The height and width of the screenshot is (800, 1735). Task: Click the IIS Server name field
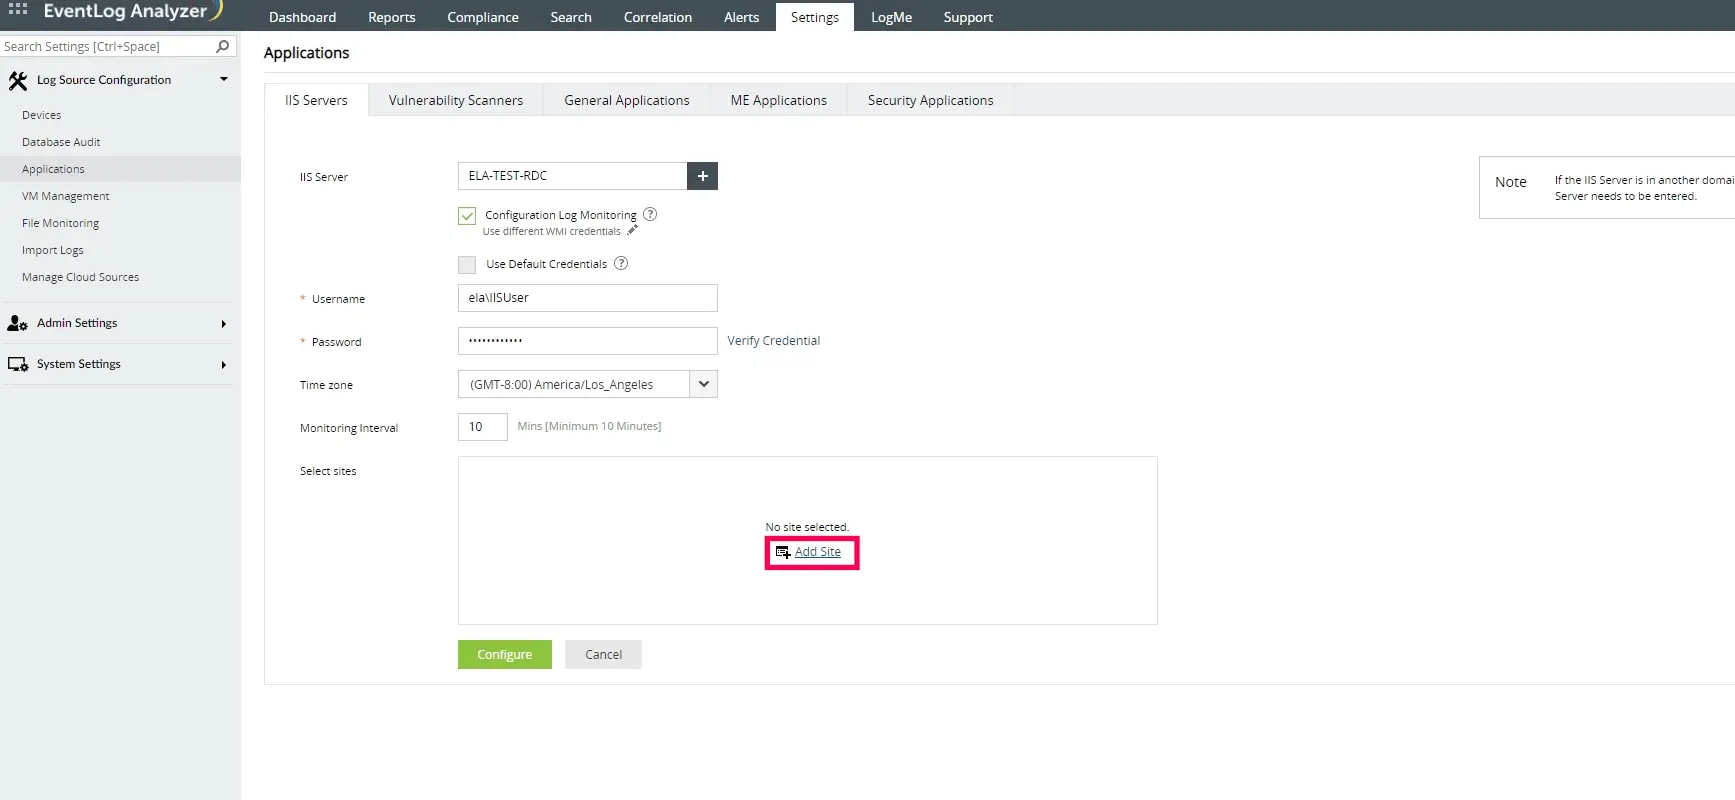[573, 176]
